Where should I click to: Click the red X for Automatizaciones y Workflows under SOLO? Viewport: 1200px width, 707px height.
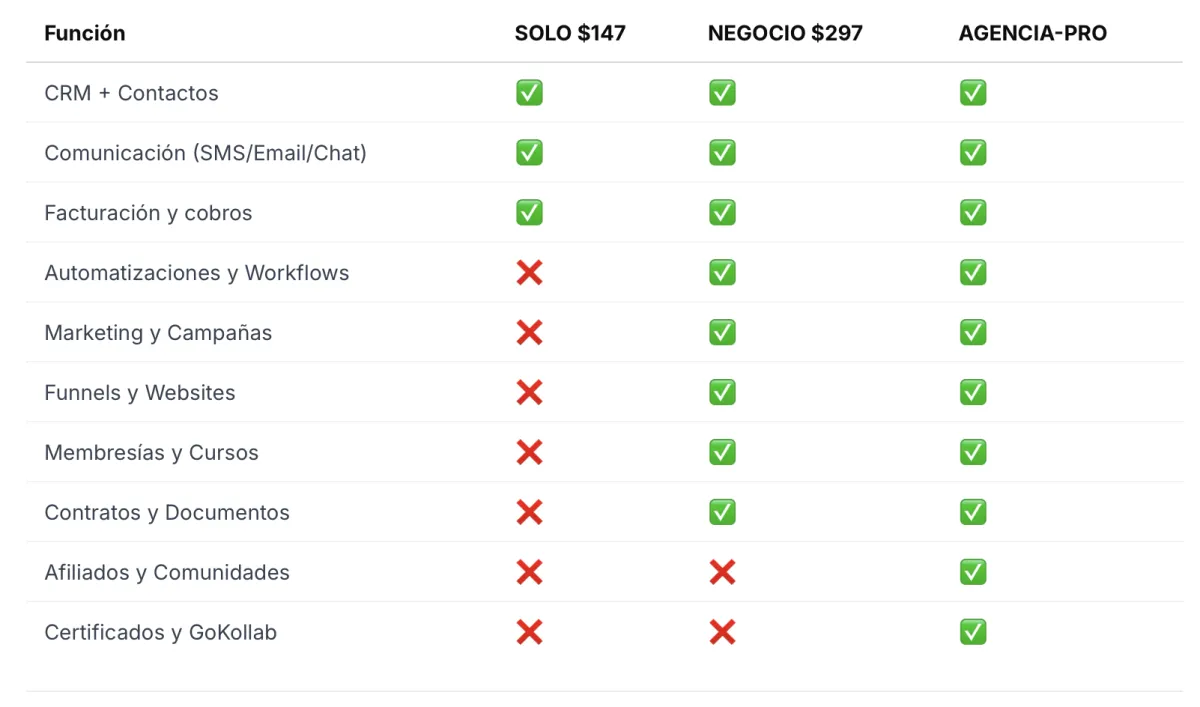pyautogui.click(x=529, y=272)
